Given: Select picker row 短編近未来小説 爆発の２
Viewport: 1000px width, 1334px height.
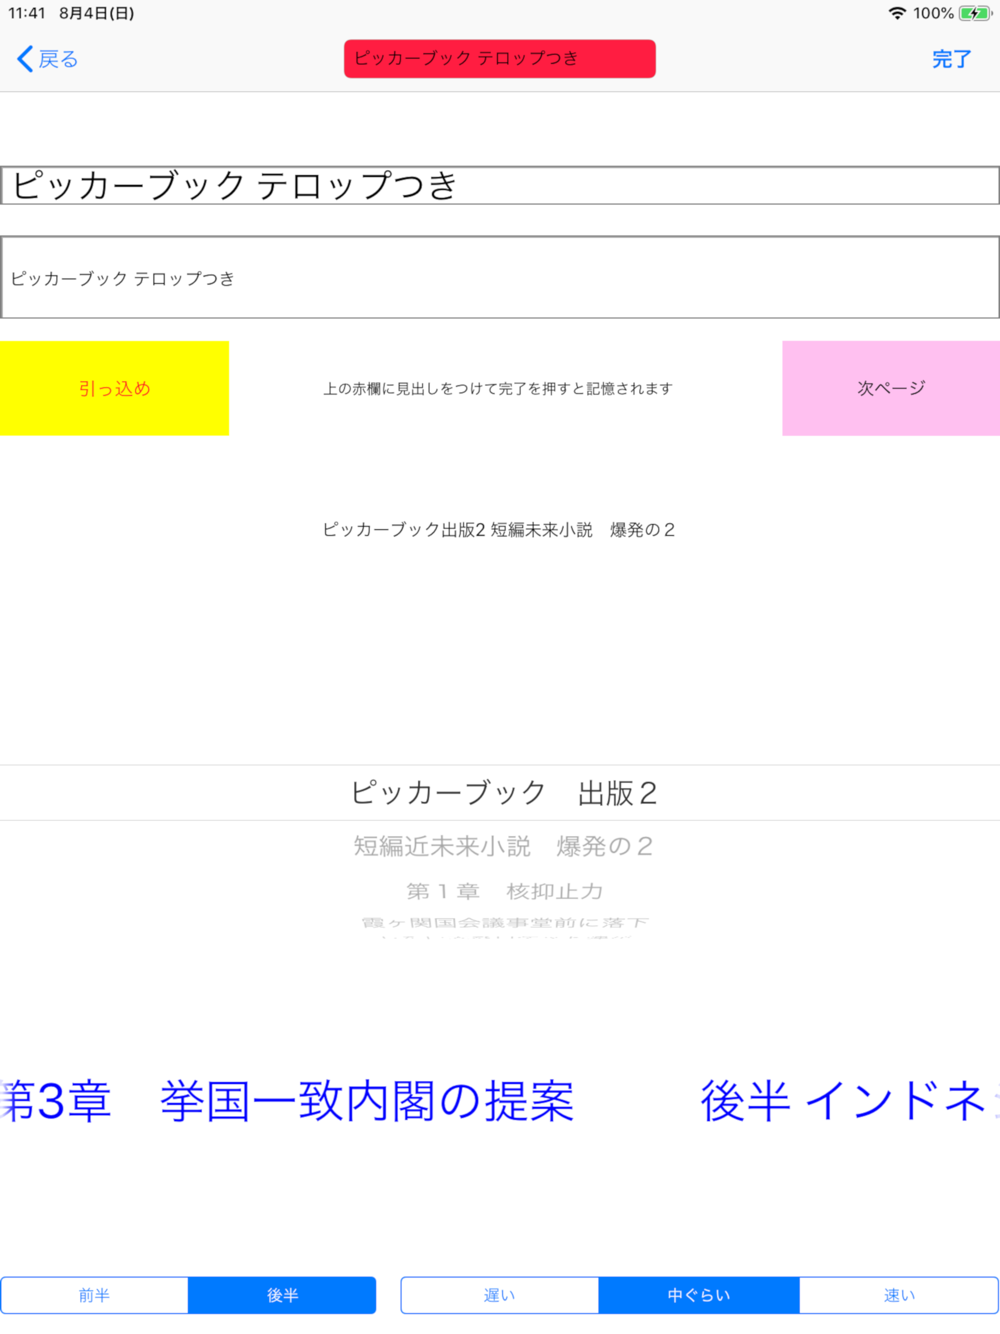Looking at the screenshot, I should [503, 846].
